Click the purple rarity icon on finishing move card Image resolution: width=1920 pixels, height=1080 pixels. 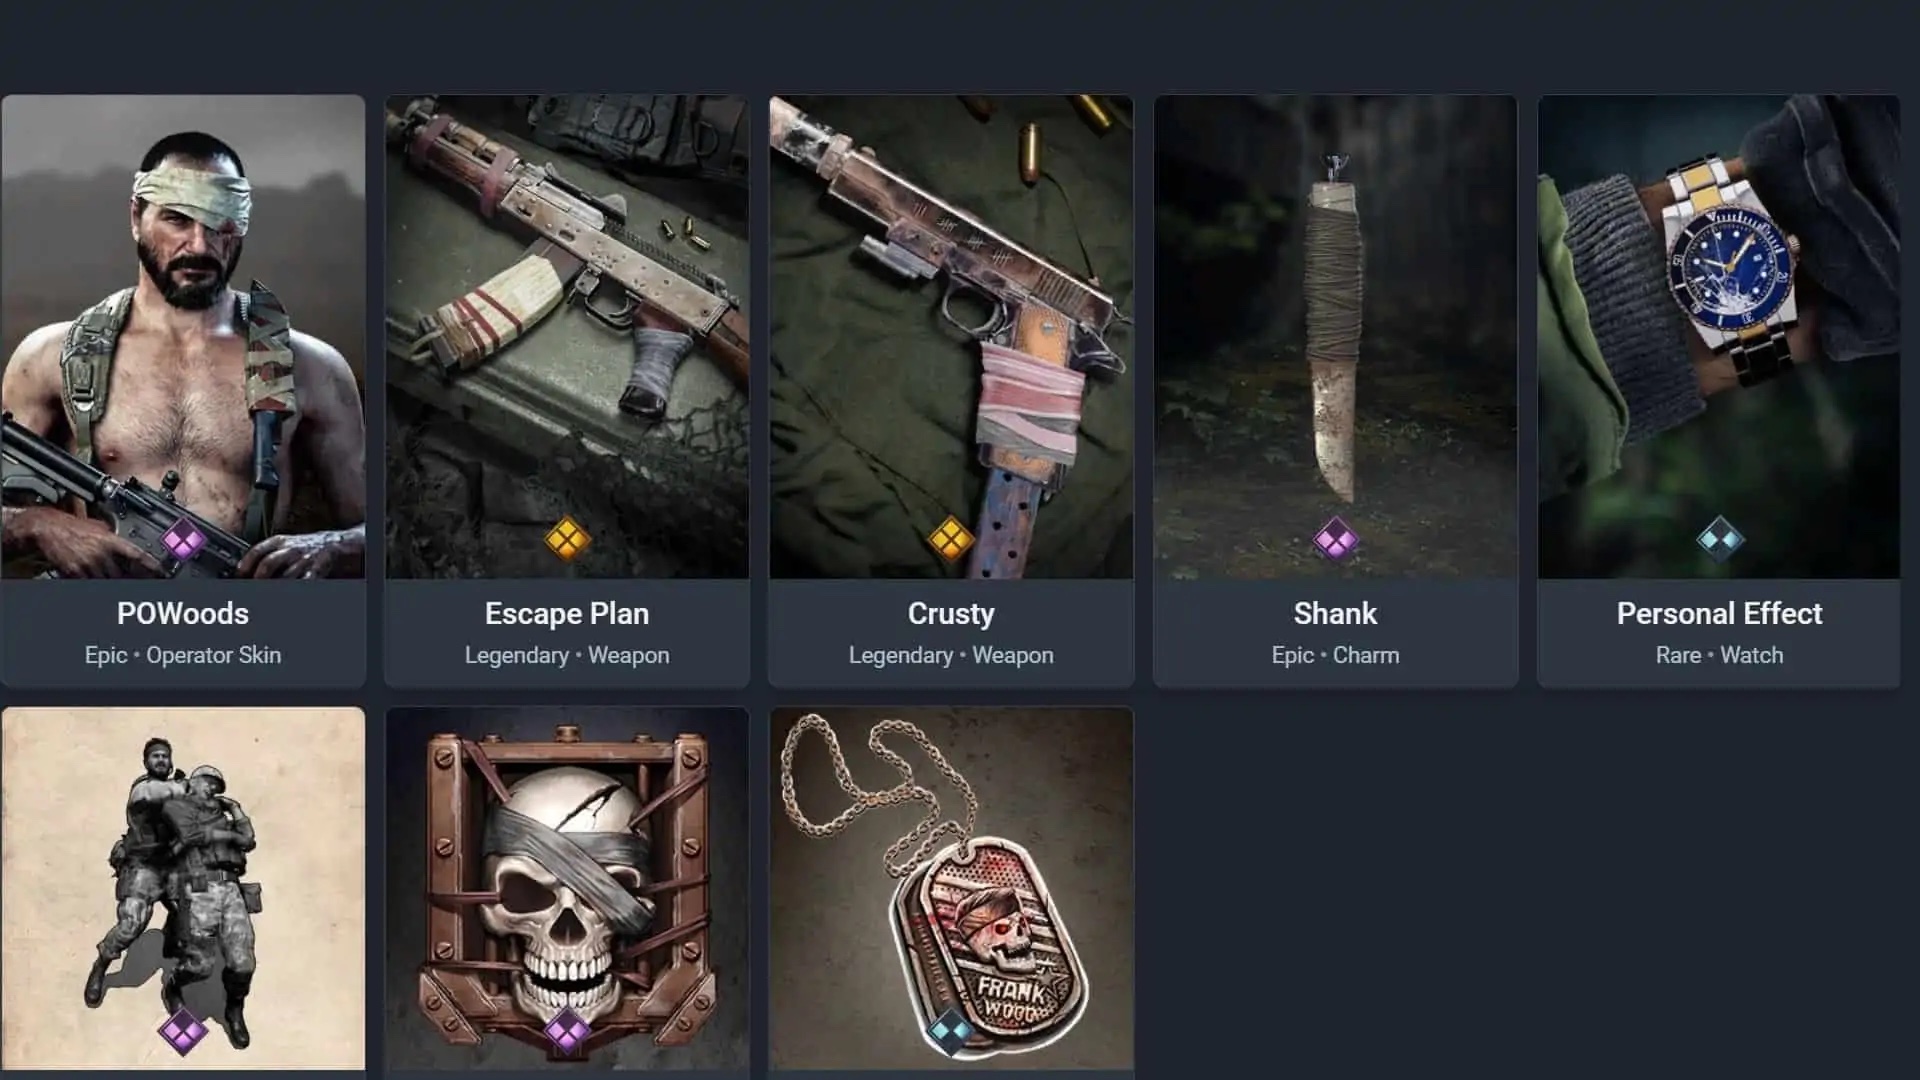(x=183, y=1031)
